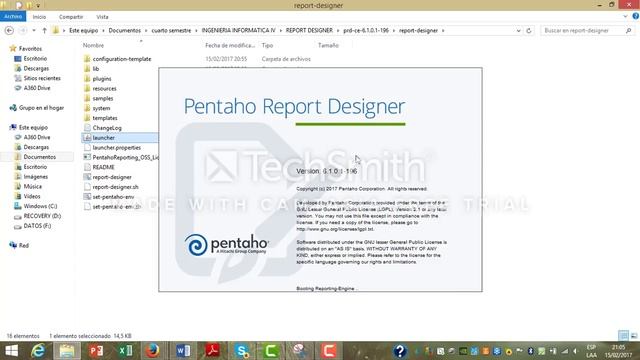Go to INGENIERIA INFORMATICA IV in breadcrumb
The width and height of the screenshot is (640, 360).
pyautogui.click(x=238, y=31)
